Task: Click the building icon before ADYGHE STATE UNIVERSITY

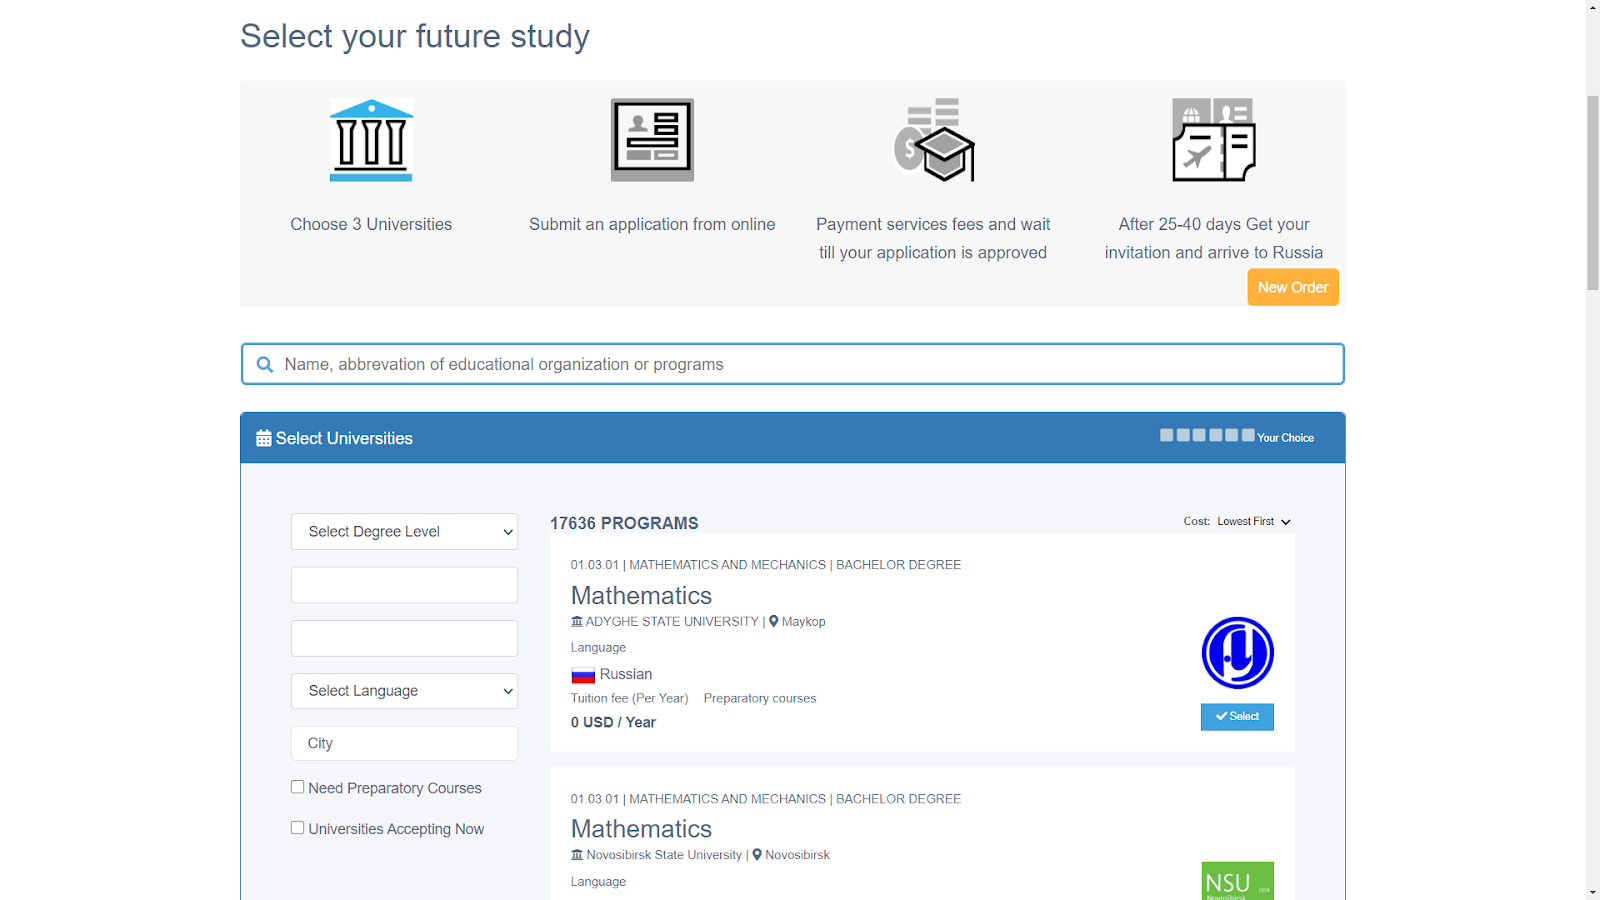Action: click(x=577, y=622)
